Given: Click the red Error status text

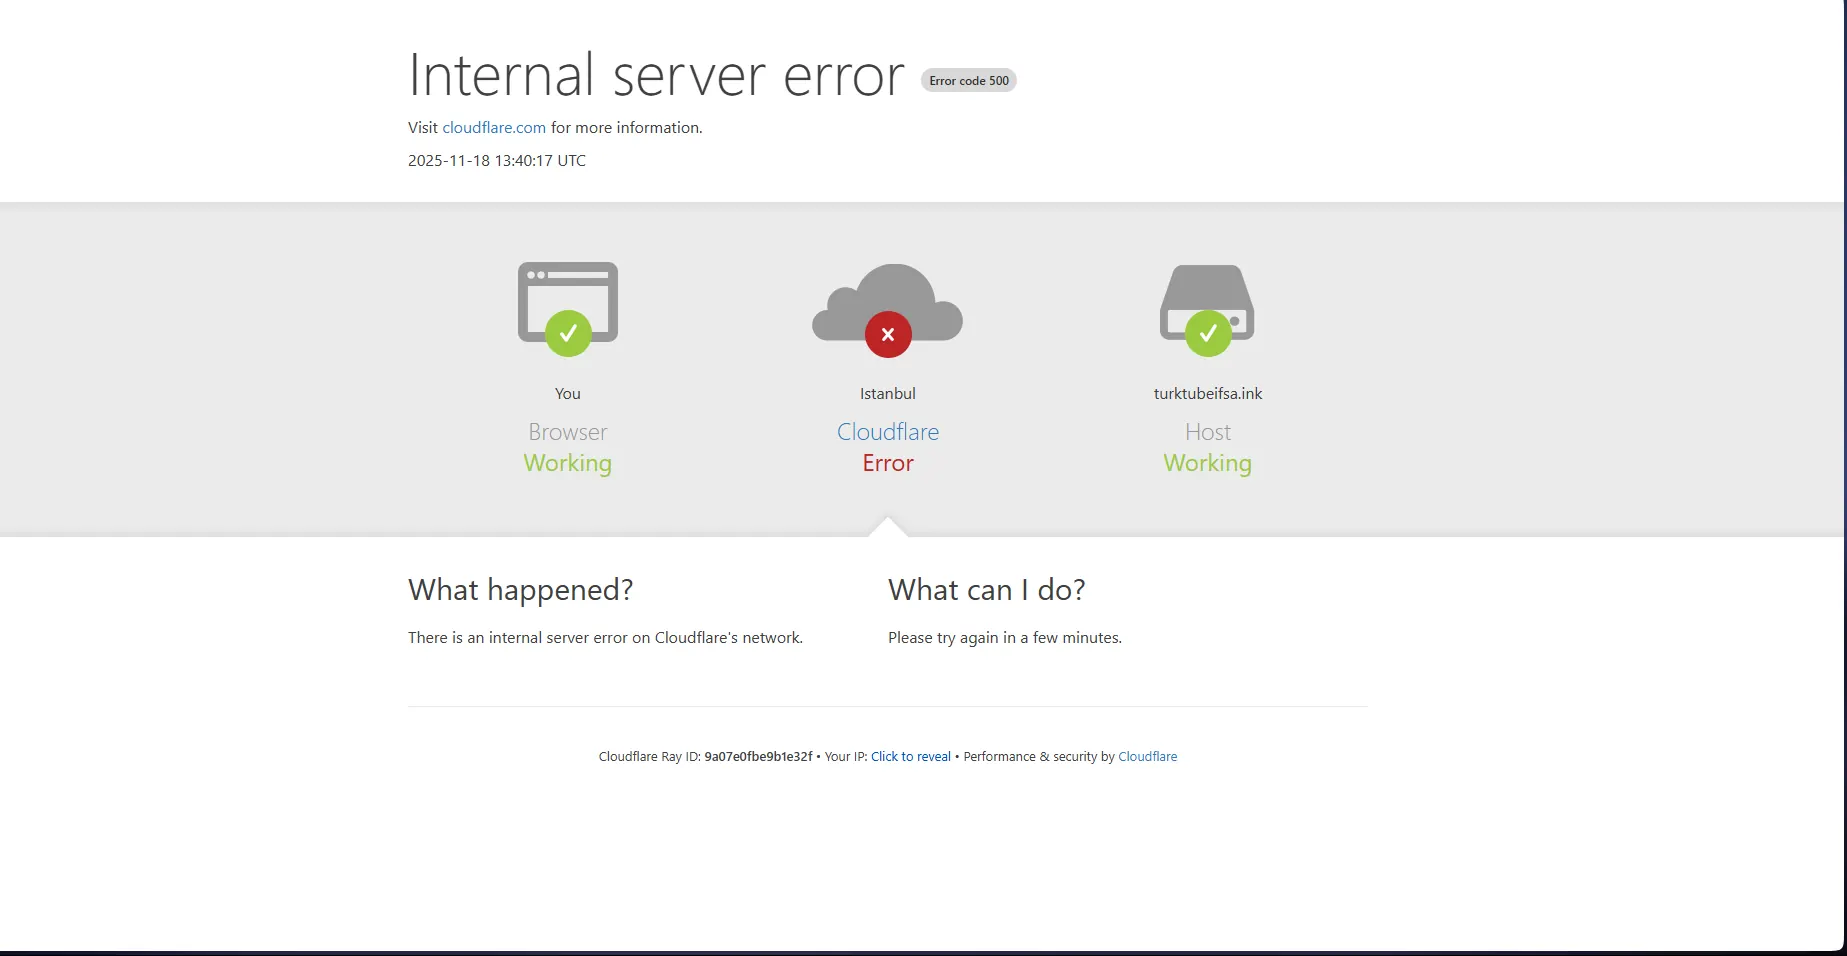Looking at the screenshot, I should click(x=888, y=463).
